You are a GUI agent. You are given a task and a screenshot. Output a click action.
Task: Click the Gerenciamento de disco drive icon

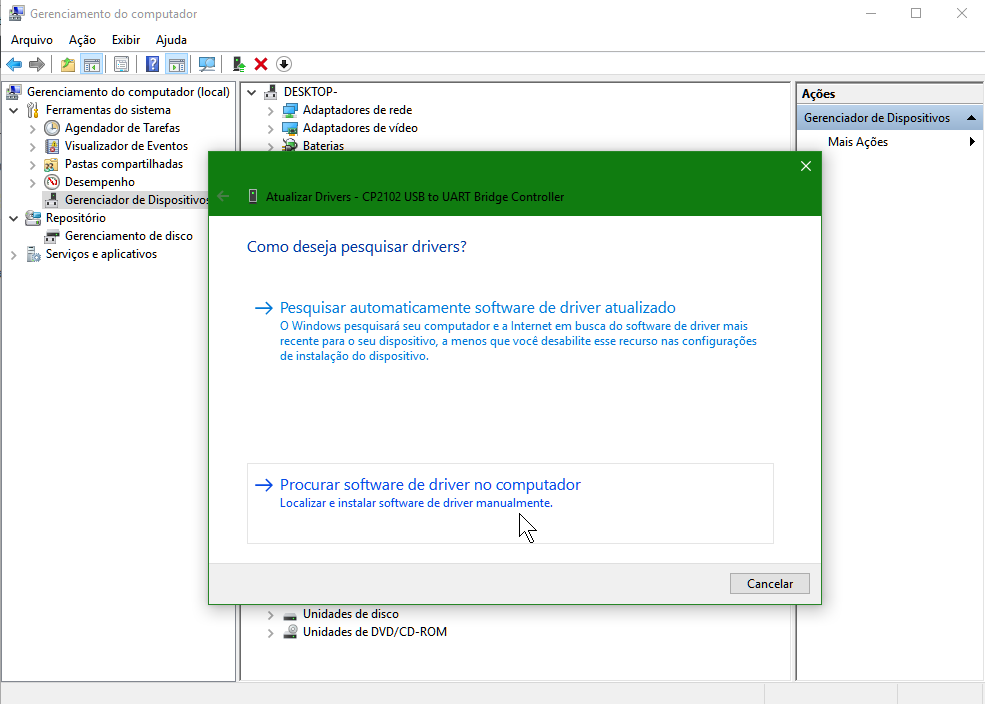pyautogui.click(x=52, y=236)
